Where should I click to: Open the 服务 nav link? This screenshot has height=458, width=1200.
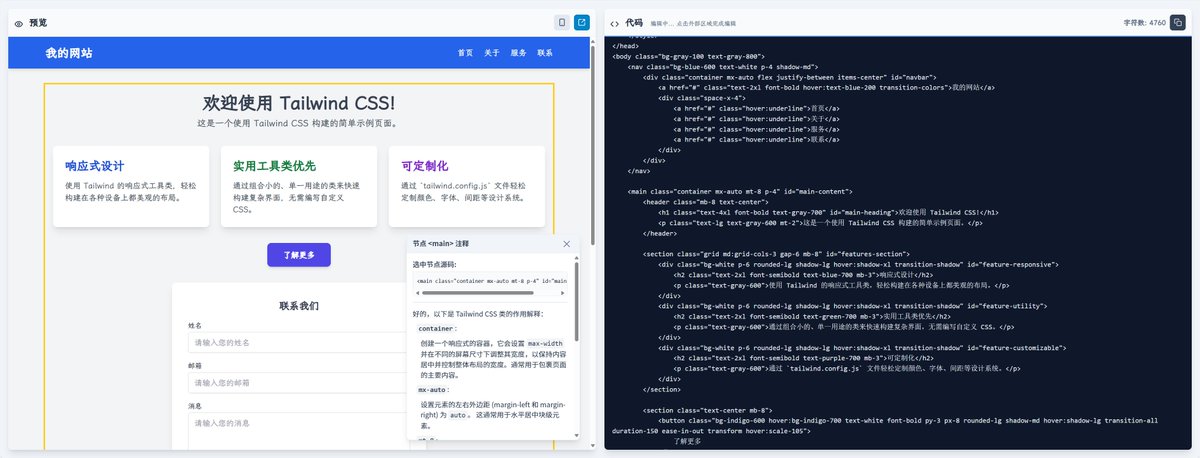click(x=519, y=53)
